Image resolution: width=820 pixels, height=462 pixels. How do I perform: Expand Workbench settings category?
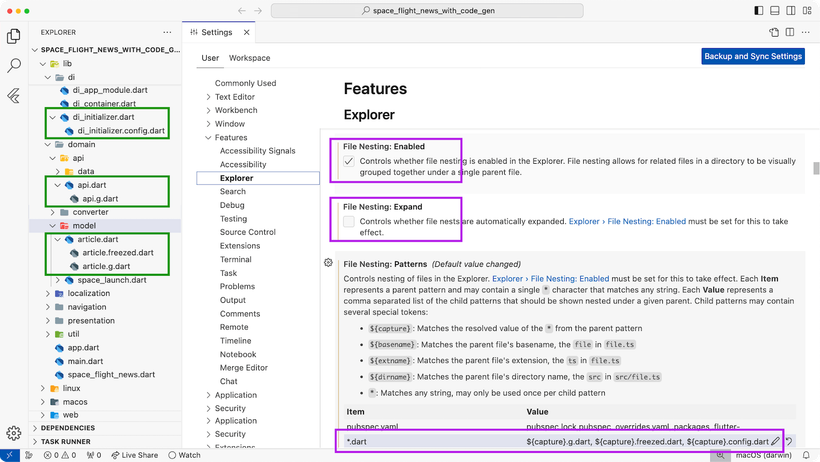pyautogui.click(x=208, y=110)
